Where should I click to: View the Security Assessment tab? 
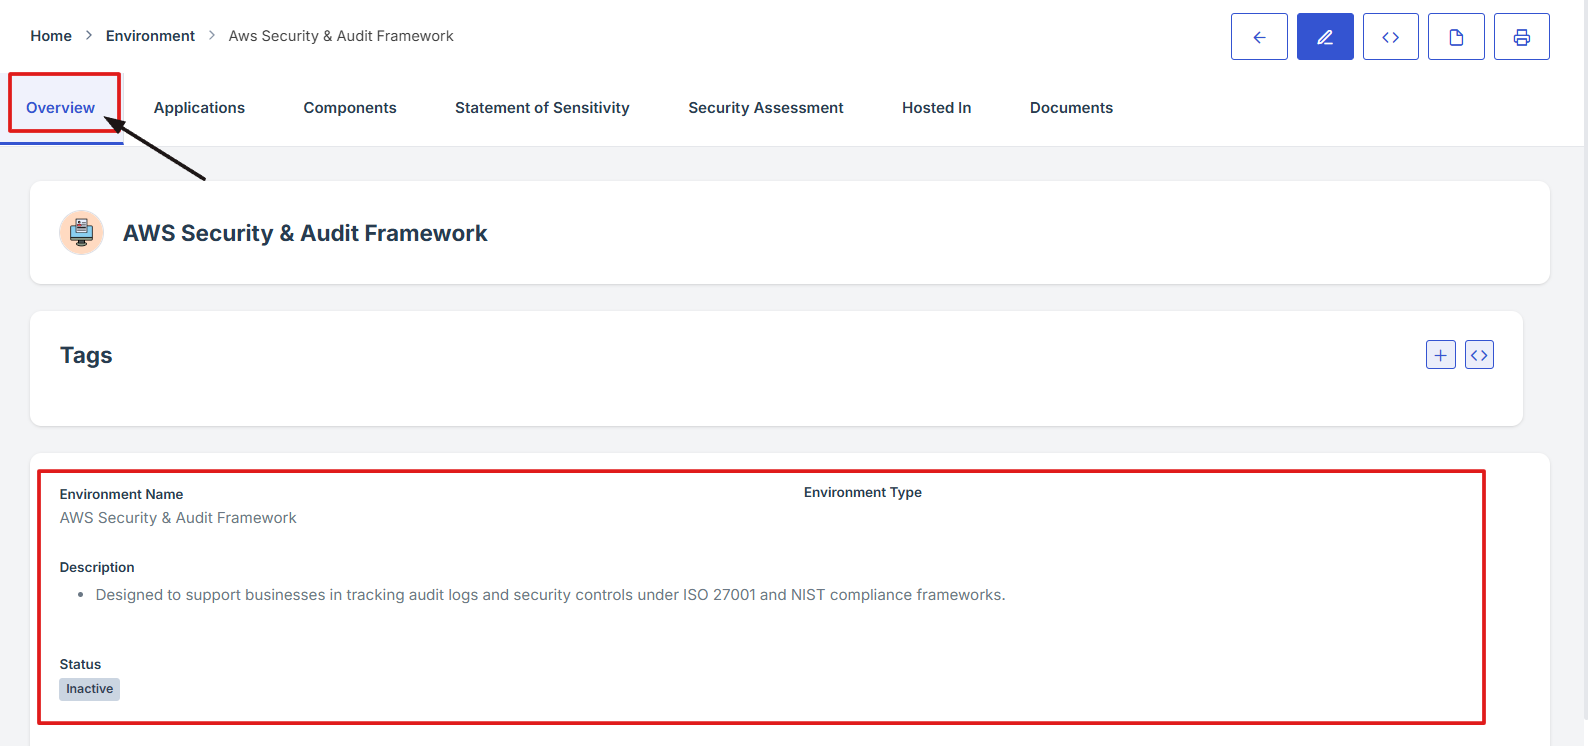point(765,108)
